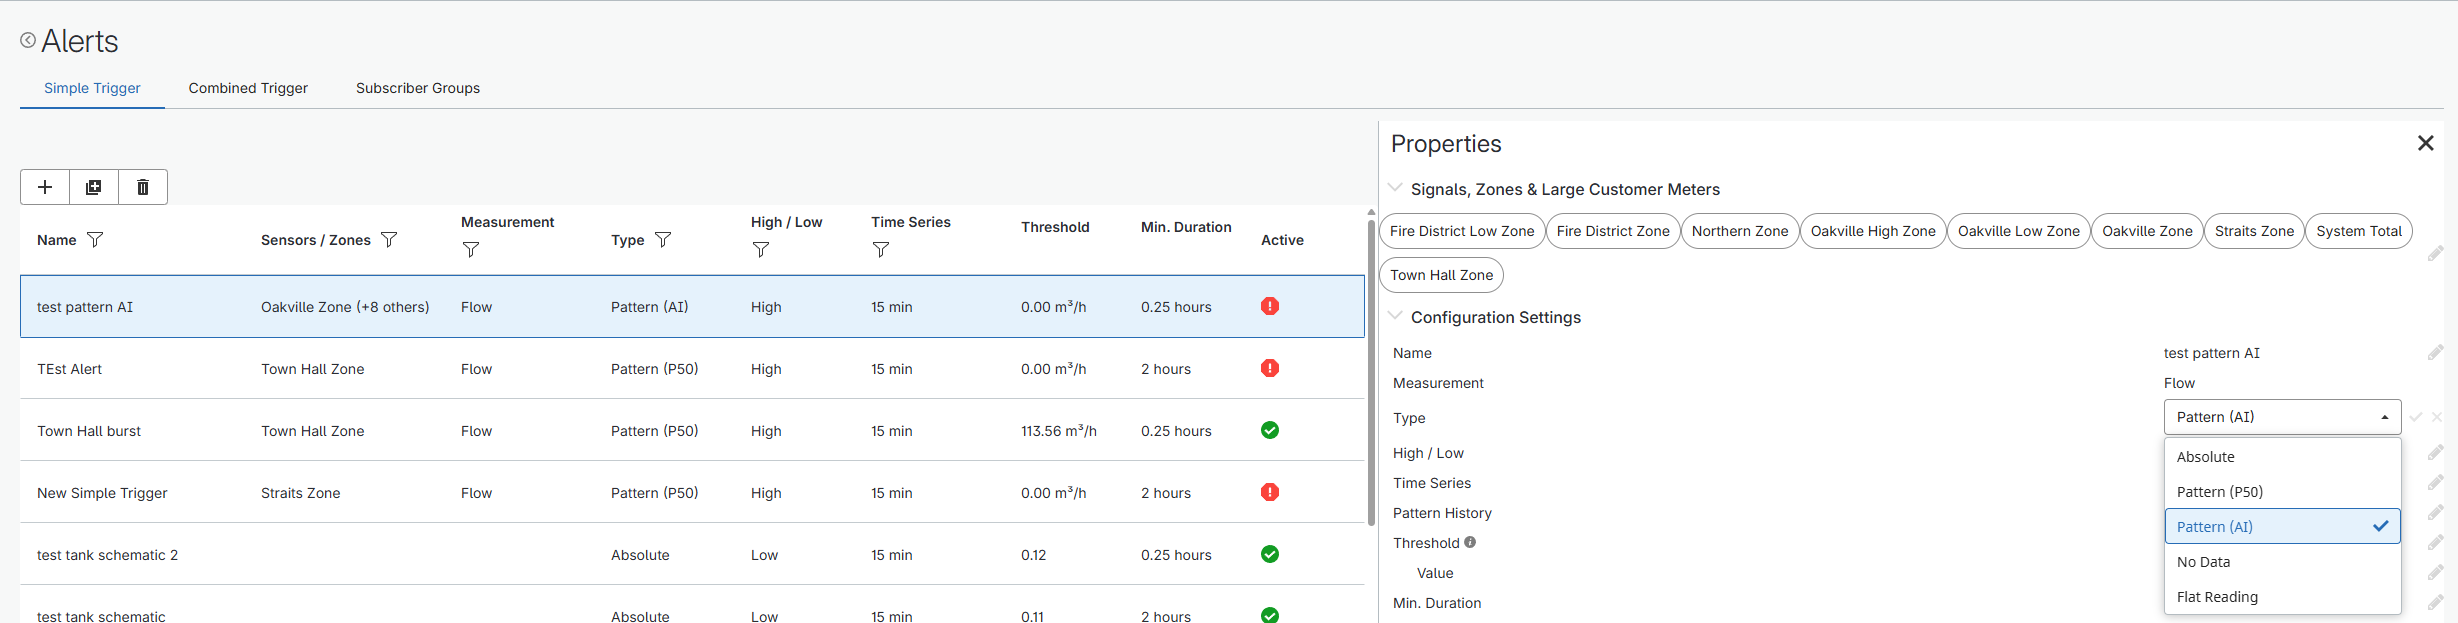
Task: Switch to the Combined Trigger tab
Action: tap(248, 88)
